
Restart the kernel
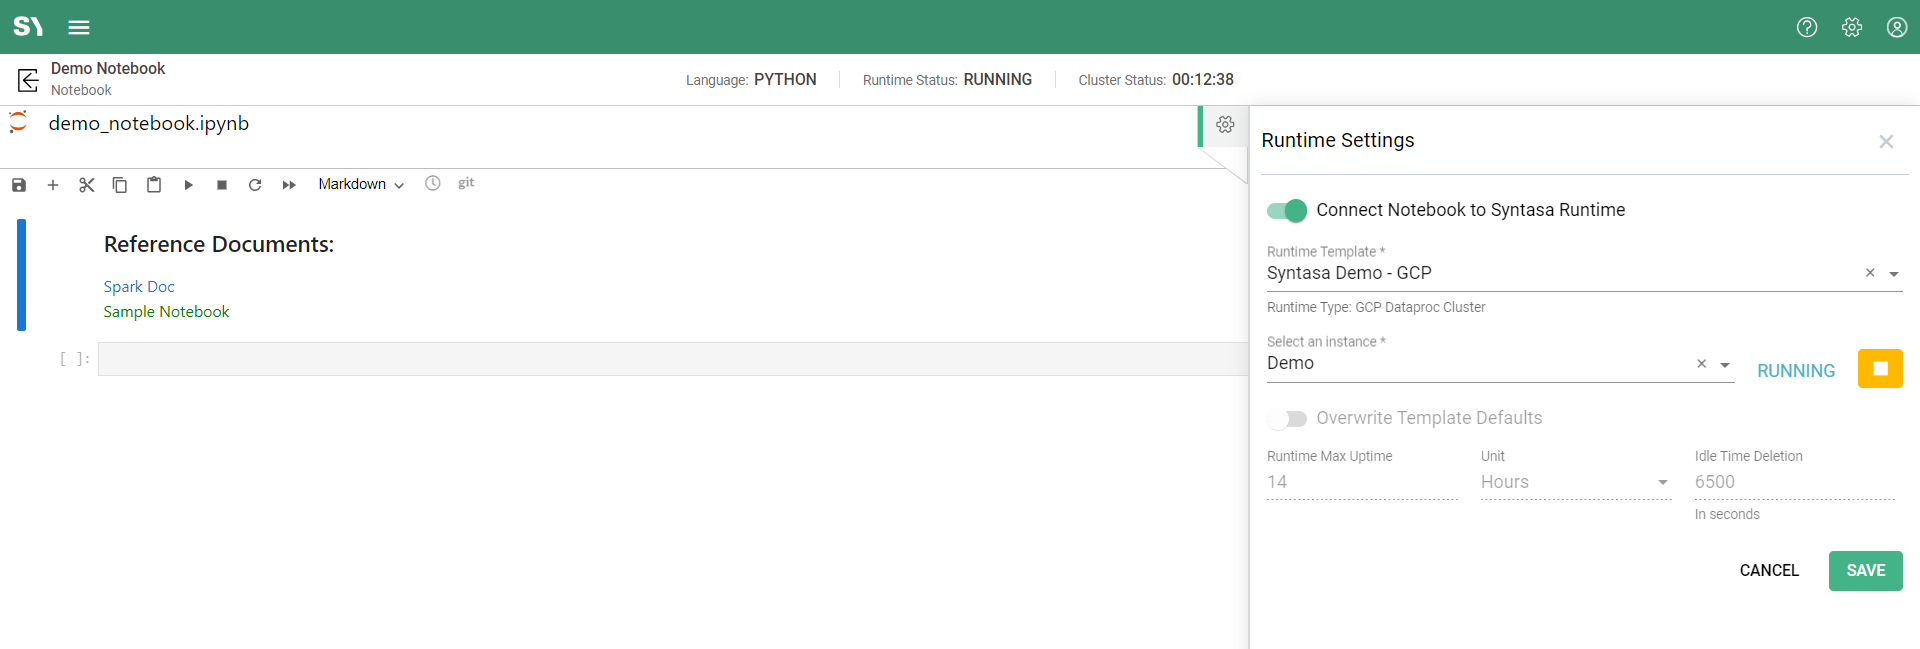click(255, 185)
